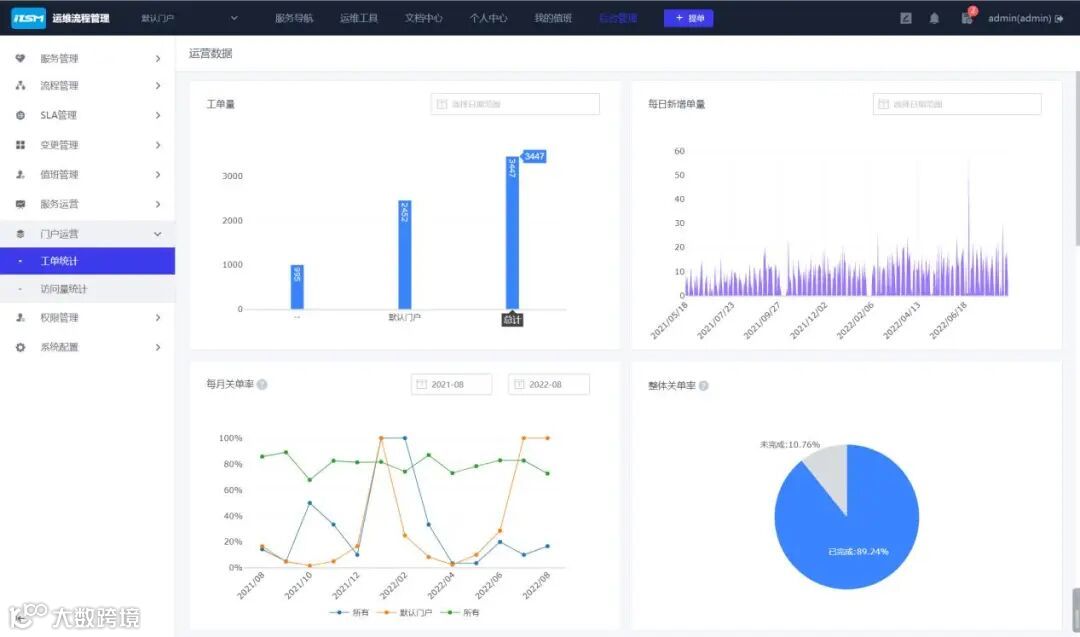
Task: Click the 工单量 date range field
Action: click(515, 104)
